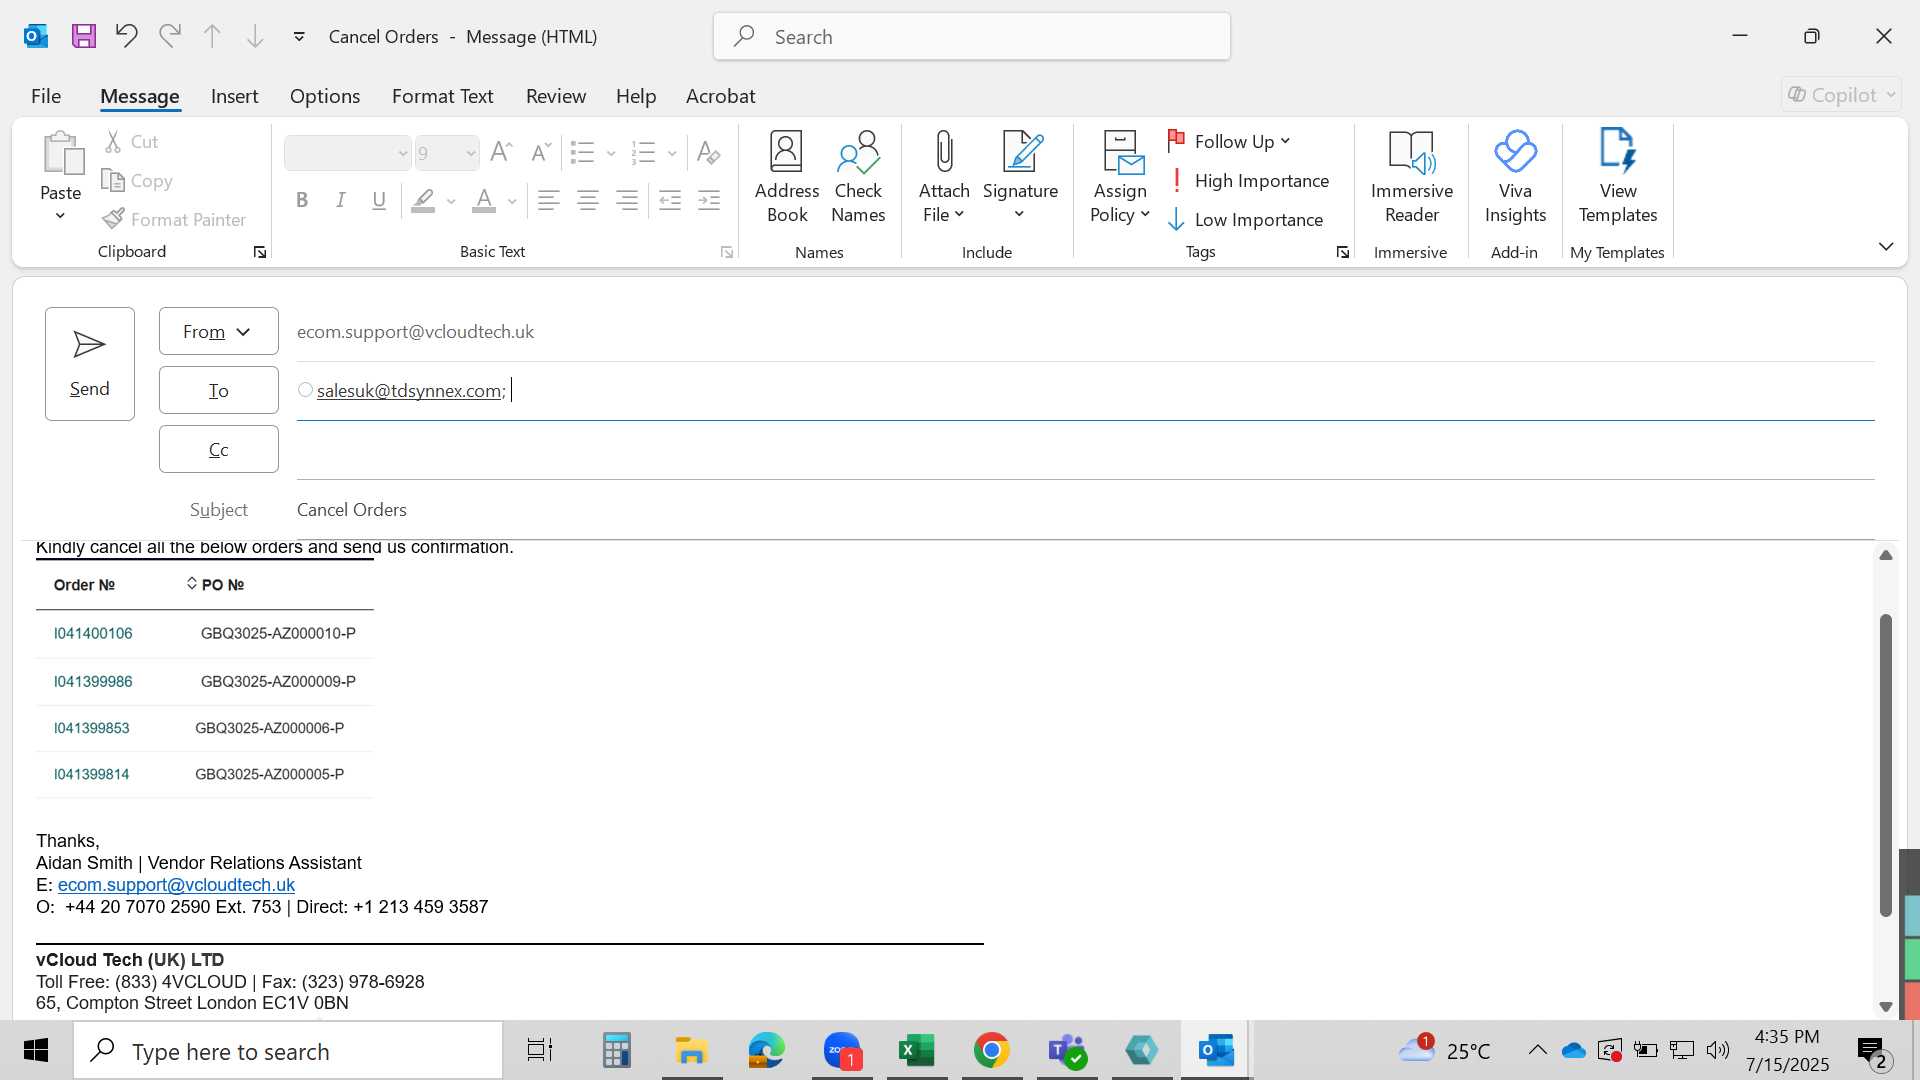Open Excel from the taskbar
Image resolution: width=1920 pixels, height=1080 pixels.
pos(916,1051)
